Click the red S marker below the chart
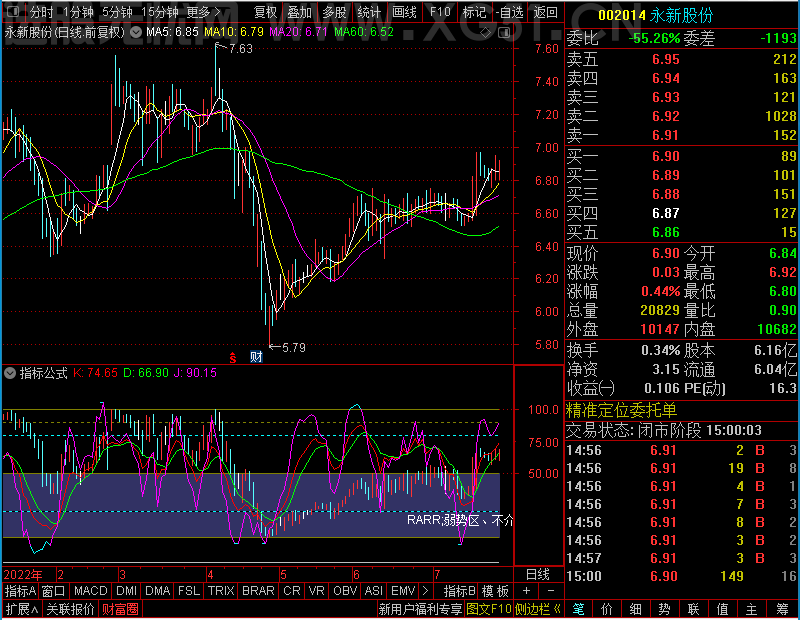Viewport: 800px width, 620px height. 233,358
